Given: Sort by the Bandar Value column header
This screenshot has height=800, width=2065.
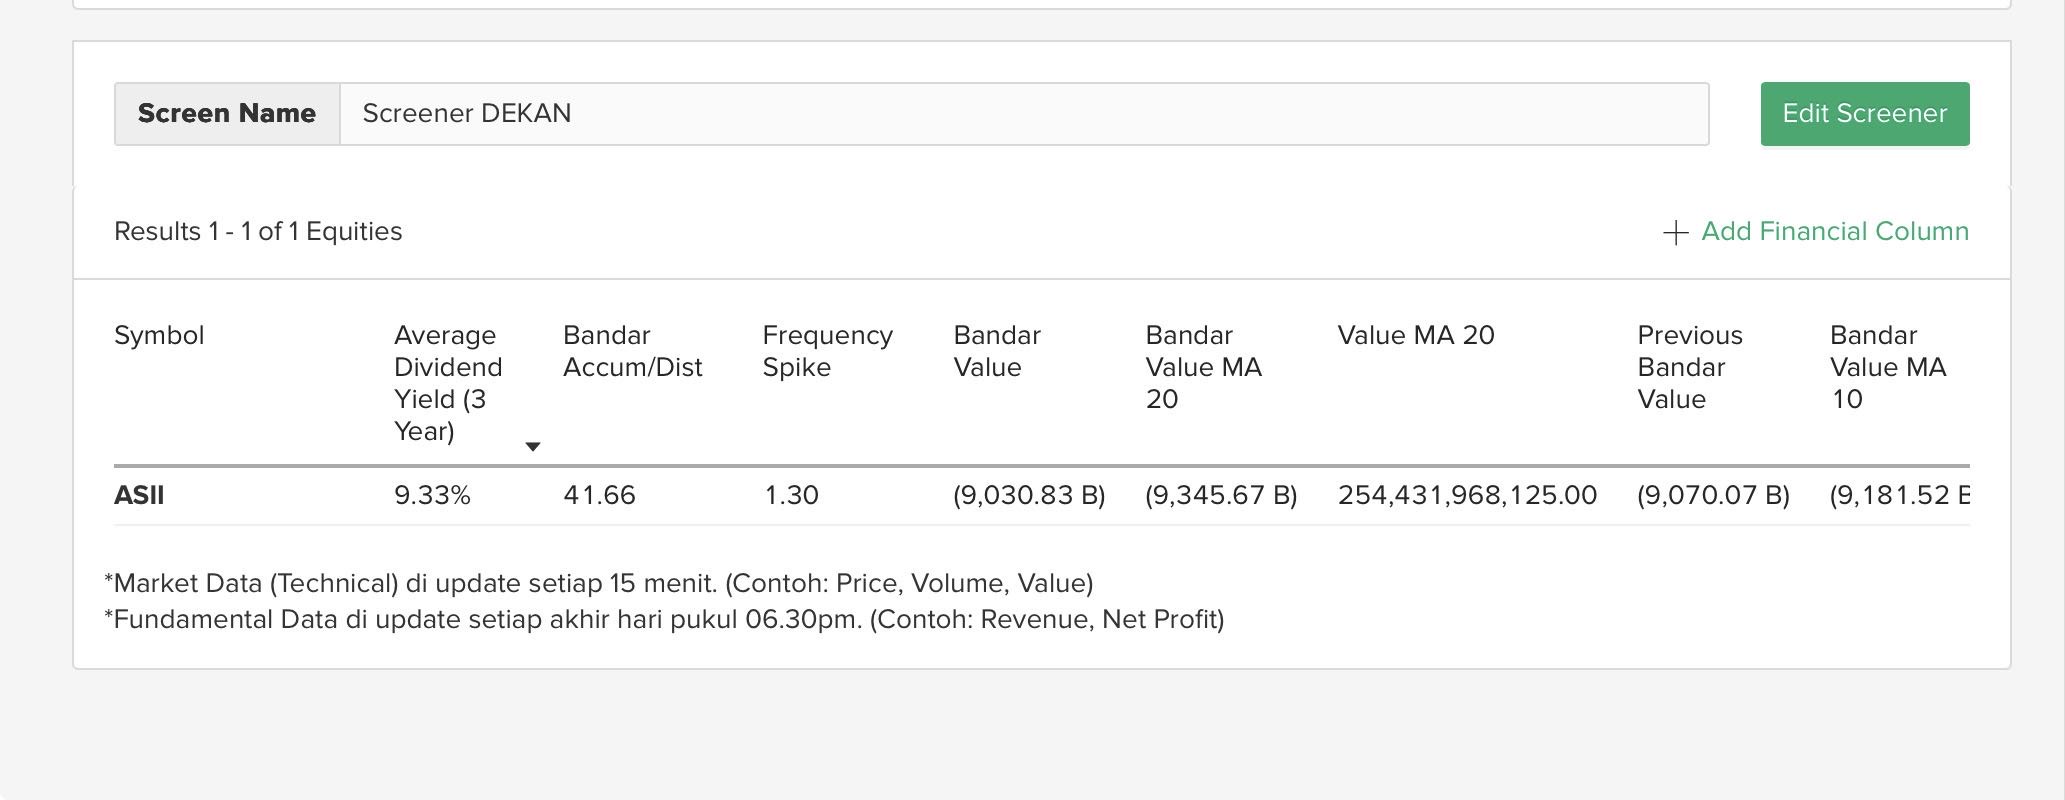Looking at the screenshot, I should coord(996,351).
